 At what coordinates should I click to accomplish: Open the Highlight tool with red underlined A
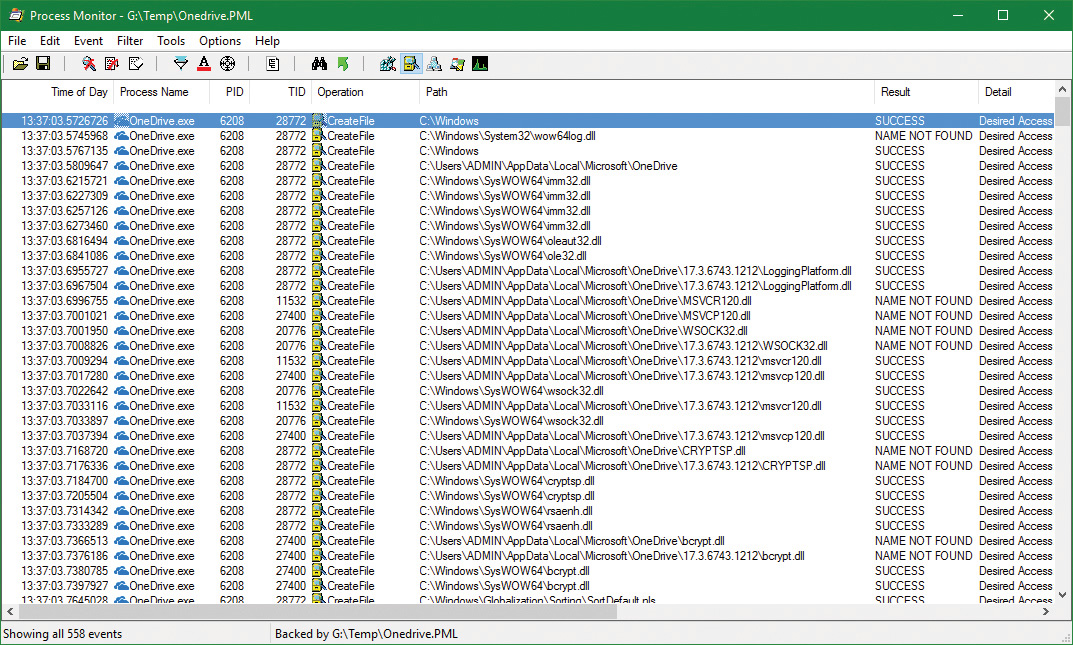point(204,64)
